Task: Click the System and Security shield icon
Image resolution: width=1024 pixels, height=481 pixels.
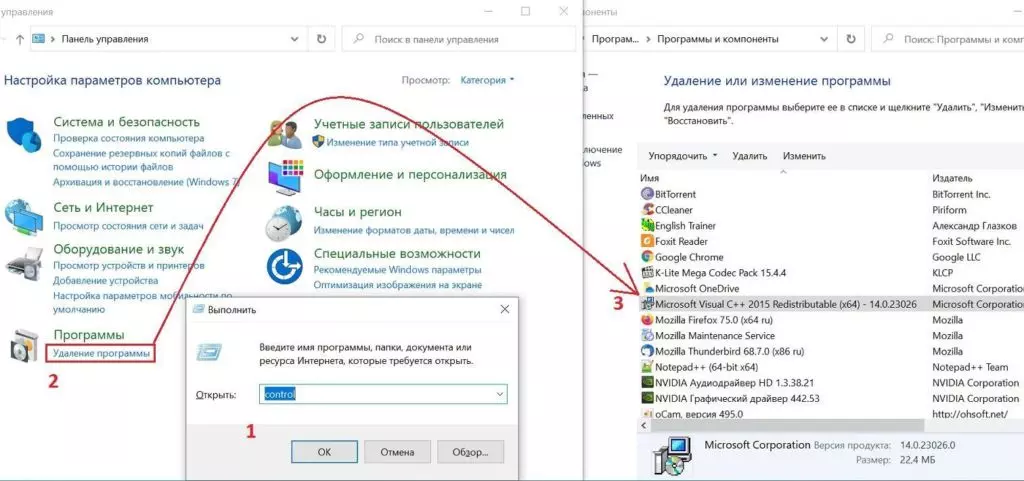Action: 24,135
